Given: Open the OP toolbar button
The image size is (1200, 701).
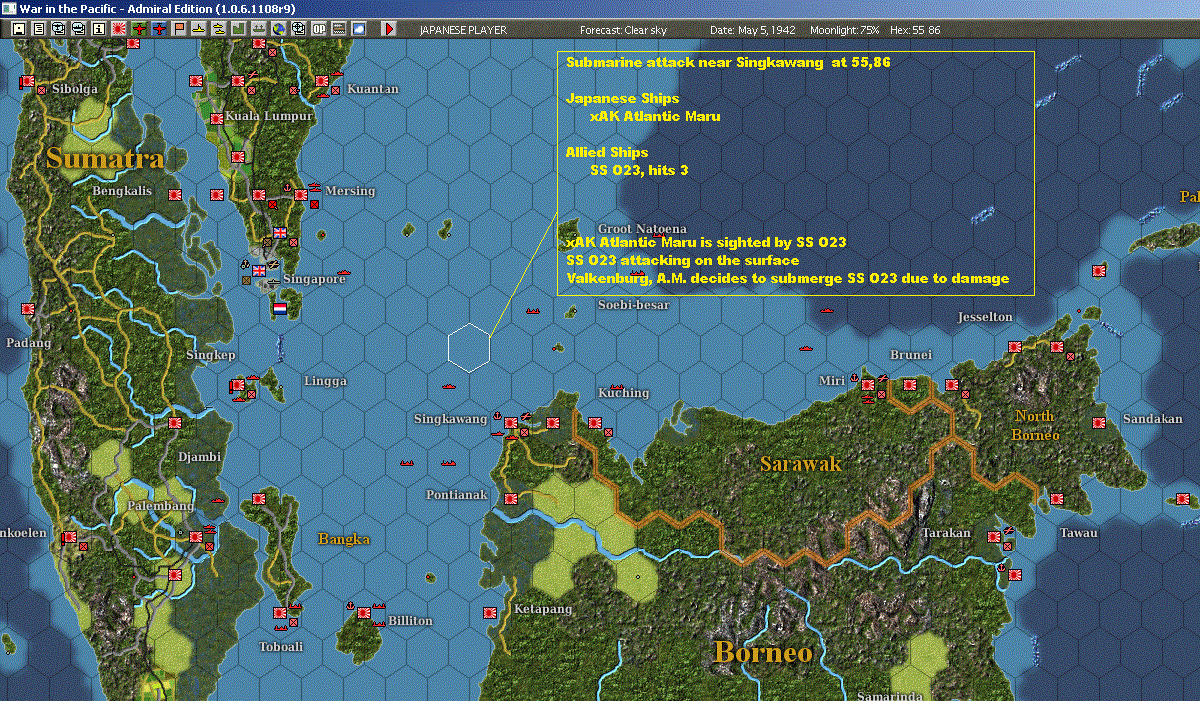Looking at the screenshot, I should tap(319, 29).
